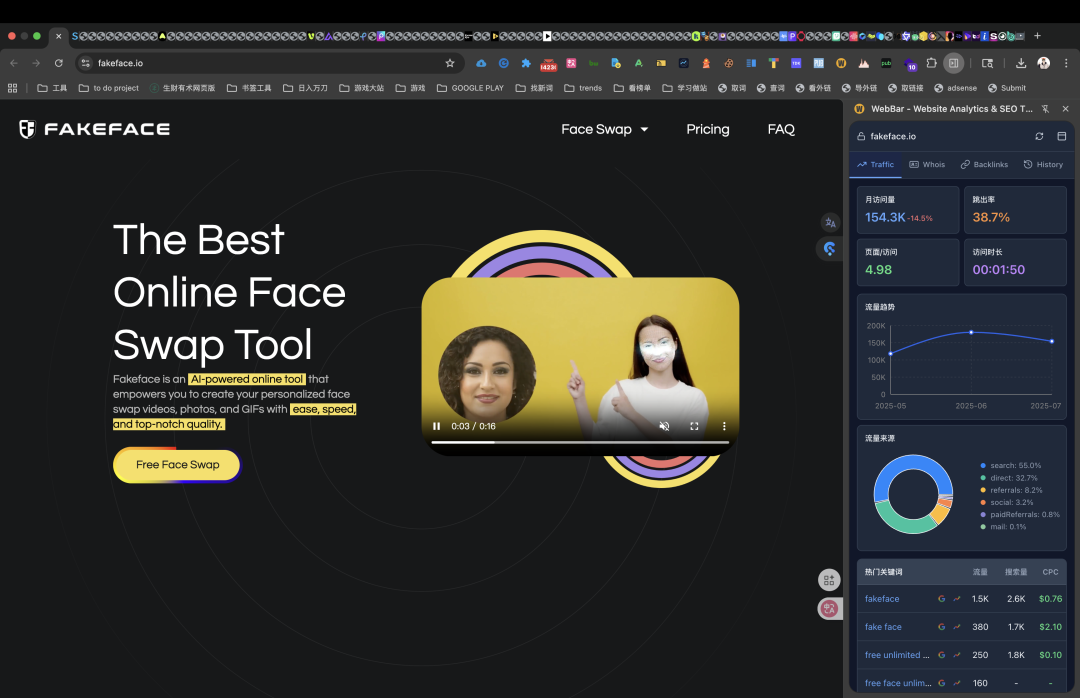Click the traffic sources donut chart
The height and width of the screenshot is (698, 1080).
tap(913, 494)
